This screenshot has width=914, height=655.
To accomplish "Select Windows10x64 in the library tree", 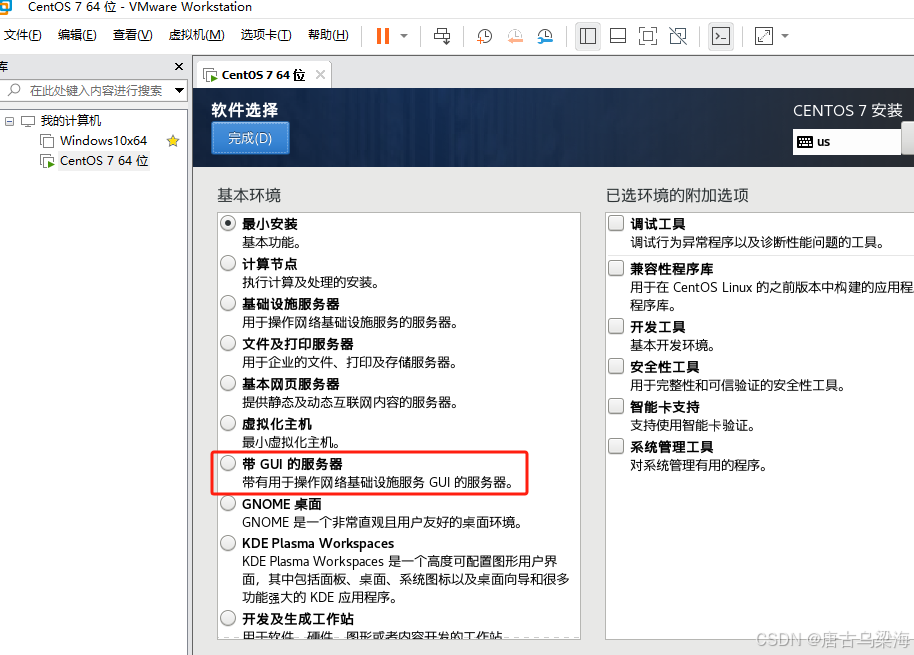I will point(103,140).
